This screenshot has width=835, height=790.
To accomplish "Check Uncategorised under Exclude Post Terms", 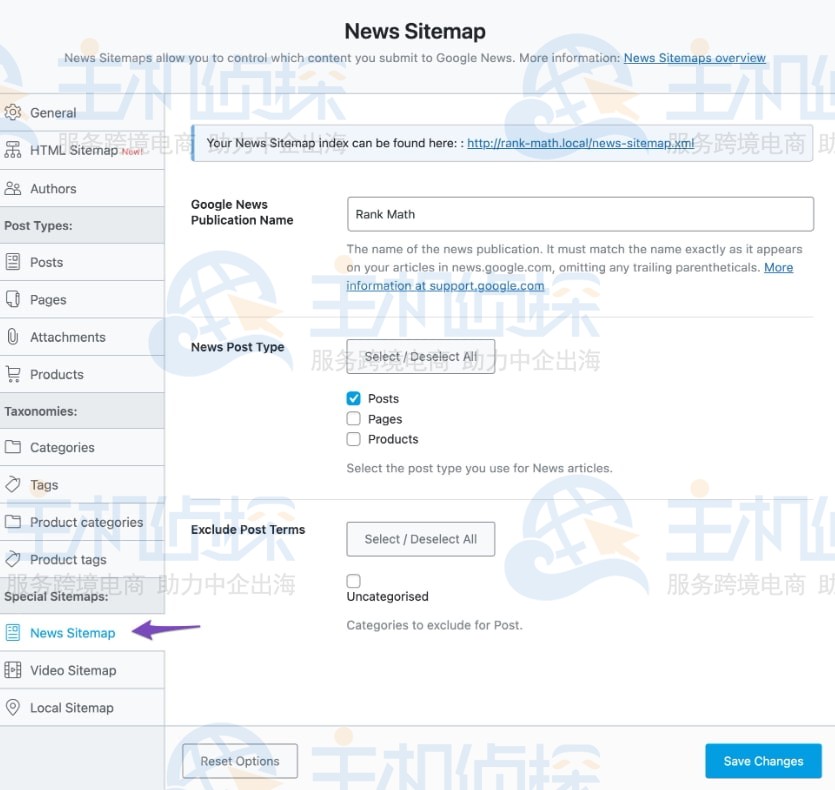I will pos(353,580).
